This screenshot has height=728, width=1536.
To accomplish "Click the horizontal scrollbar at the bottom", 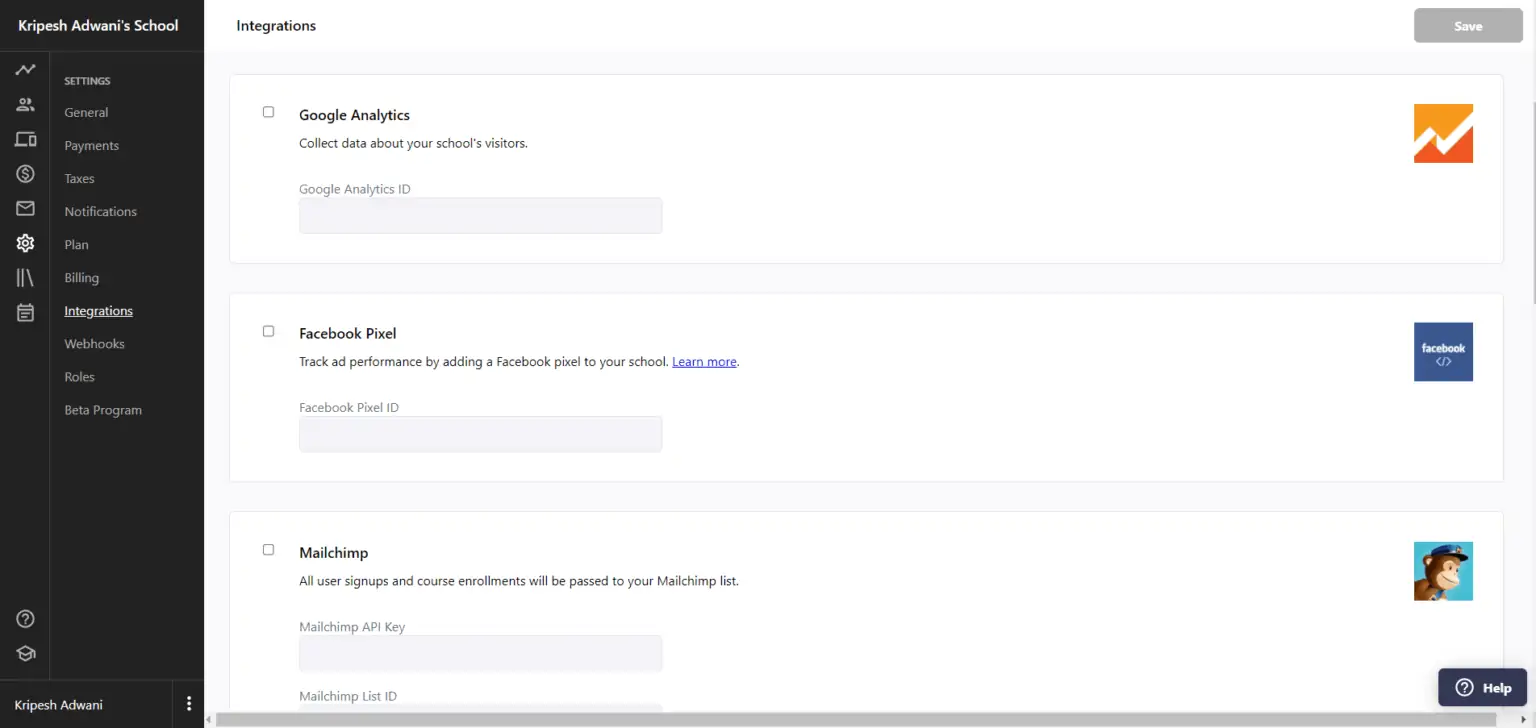I will tap(856, 719).
